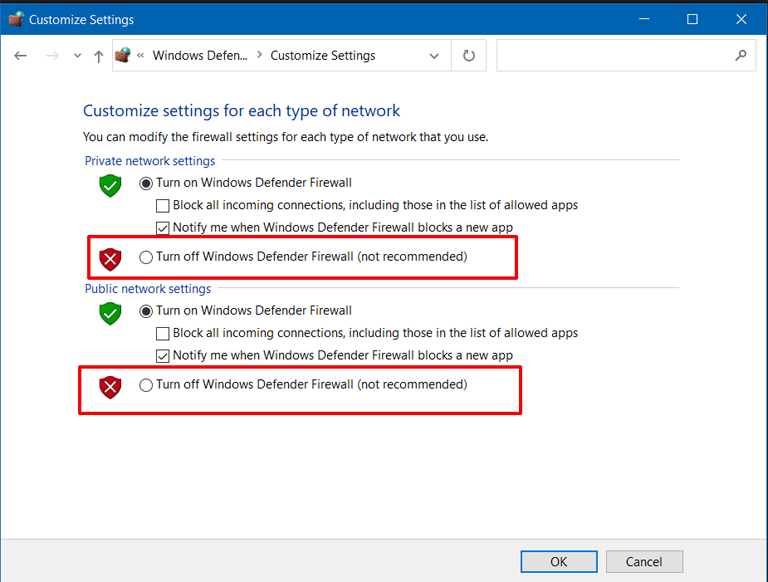
Task: Click red shield icon in Public settings
Action: tap(110, 387)
